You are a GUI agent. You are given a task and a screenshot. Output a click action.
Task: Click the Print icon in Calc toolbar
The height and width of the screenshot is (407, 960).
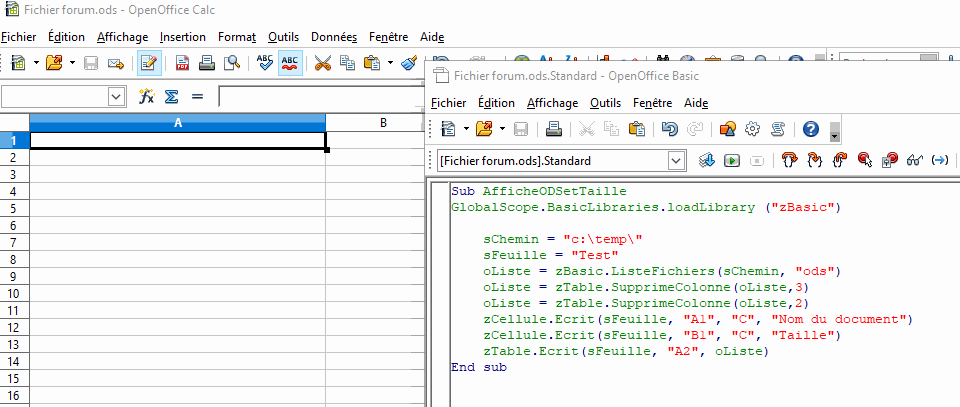click(x=207, y=63)
